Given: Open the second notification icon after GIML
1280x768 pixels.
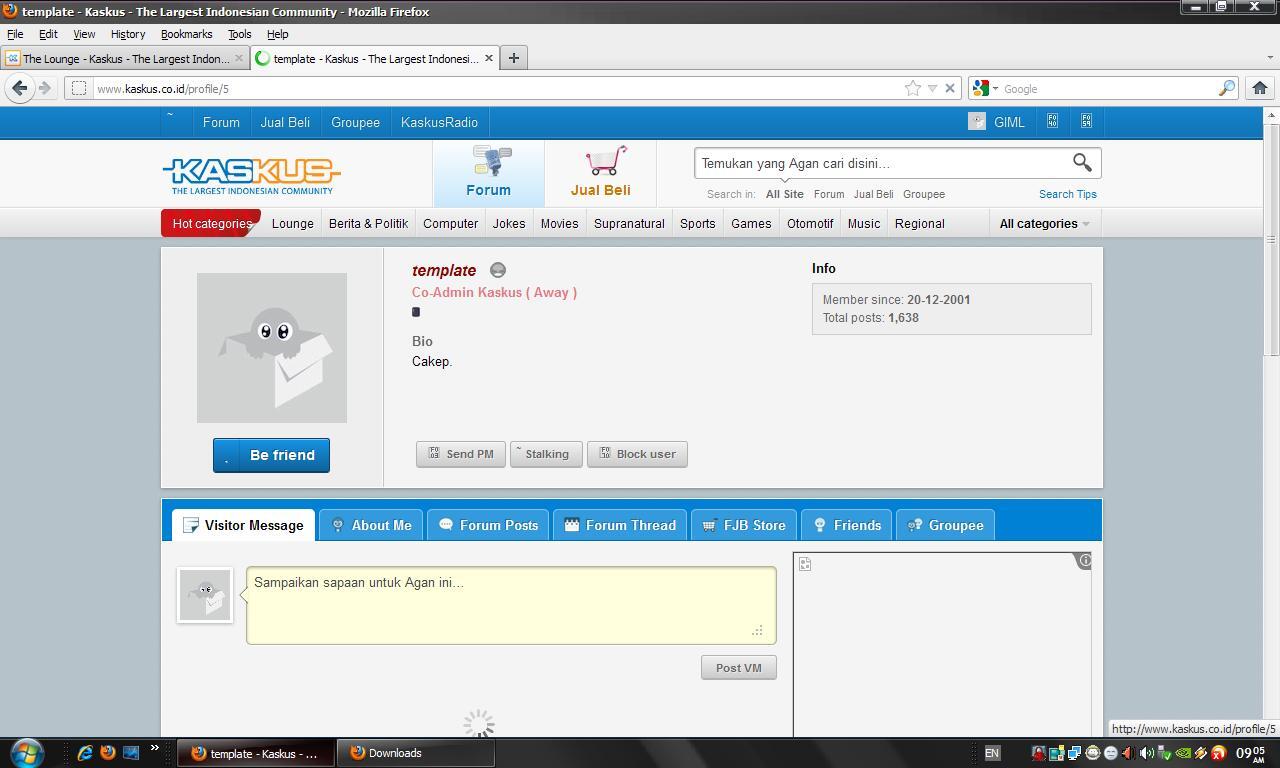Looking at the screenshot, I should click(1086, 121).
